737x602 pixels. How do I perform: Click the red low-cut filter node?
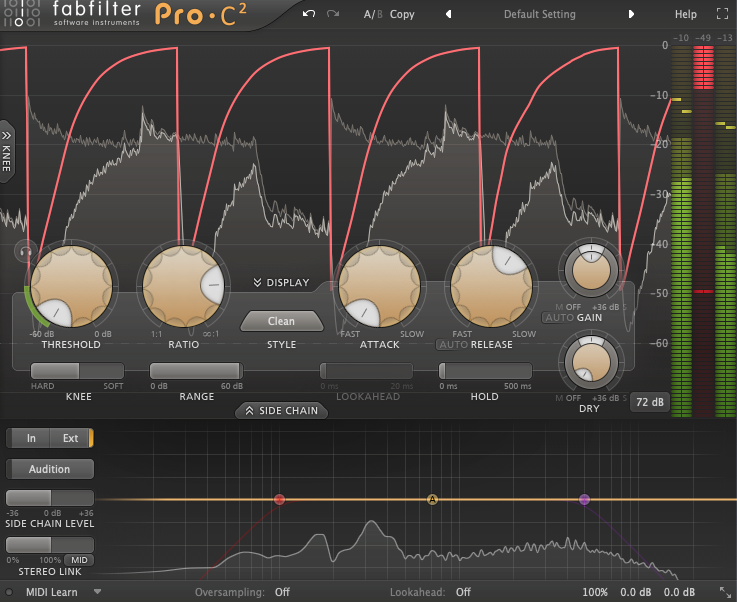point(279,499)
